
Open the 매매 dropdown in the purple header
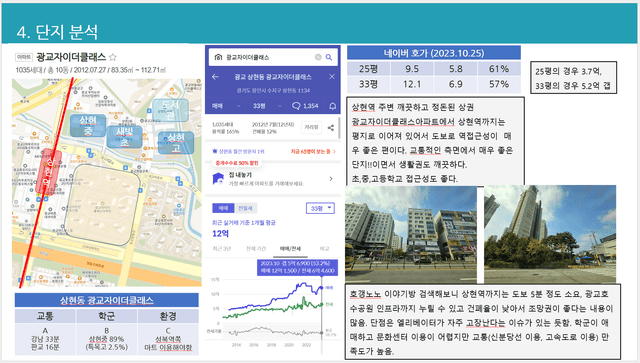[226, 106]
